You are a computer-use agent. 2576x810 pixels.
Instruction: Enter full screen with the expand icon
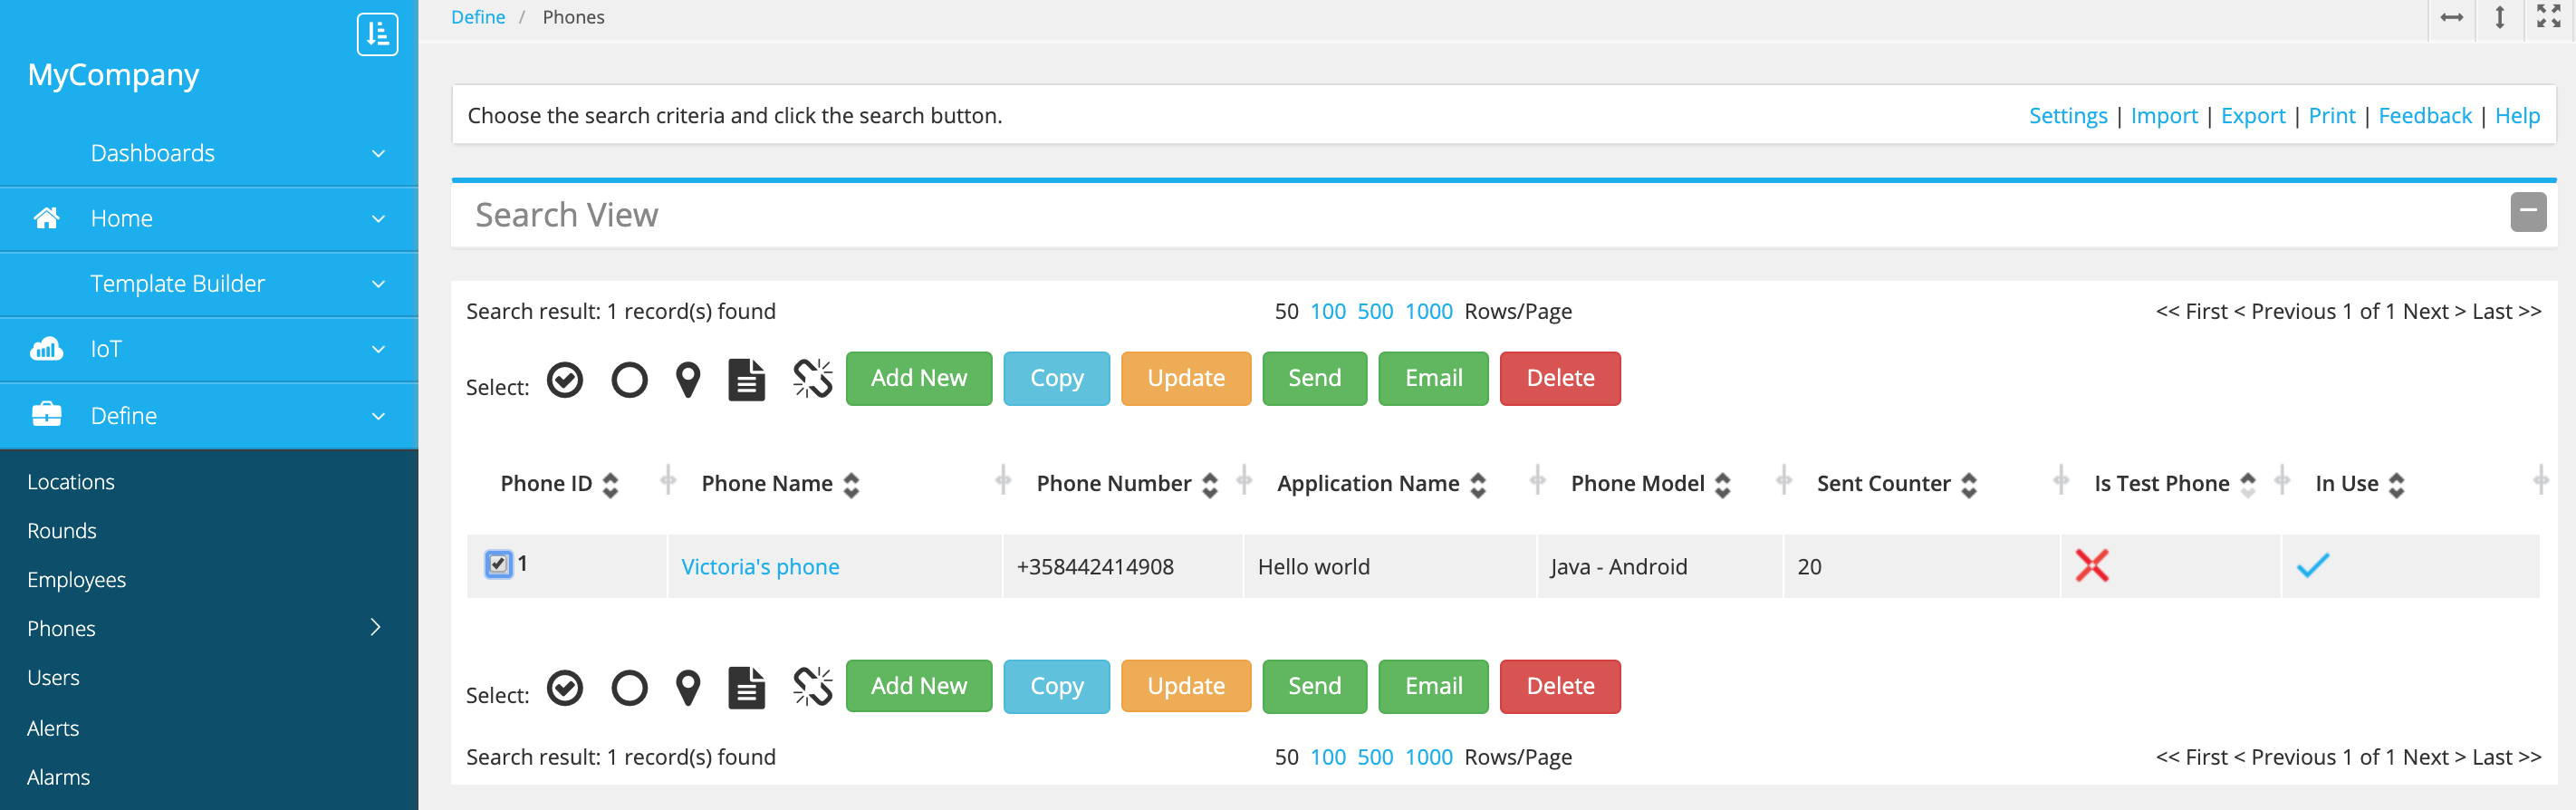pyautogui.click(x=2548, y=17)
